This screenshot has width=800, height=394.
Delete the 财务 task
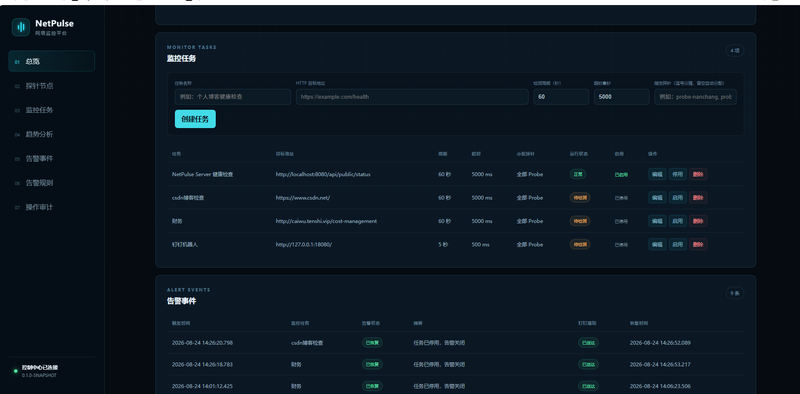[x=698, y=221]
